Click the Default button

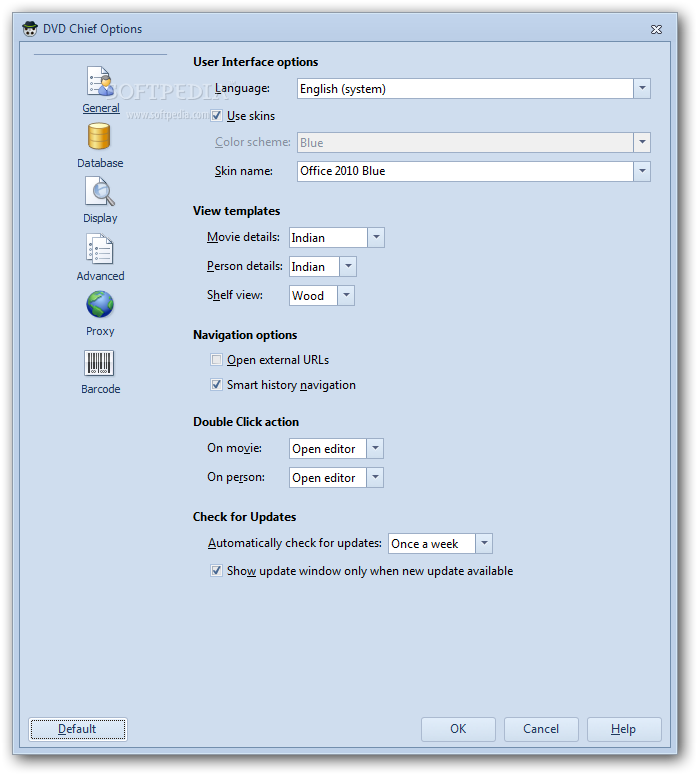coord(78,729)
